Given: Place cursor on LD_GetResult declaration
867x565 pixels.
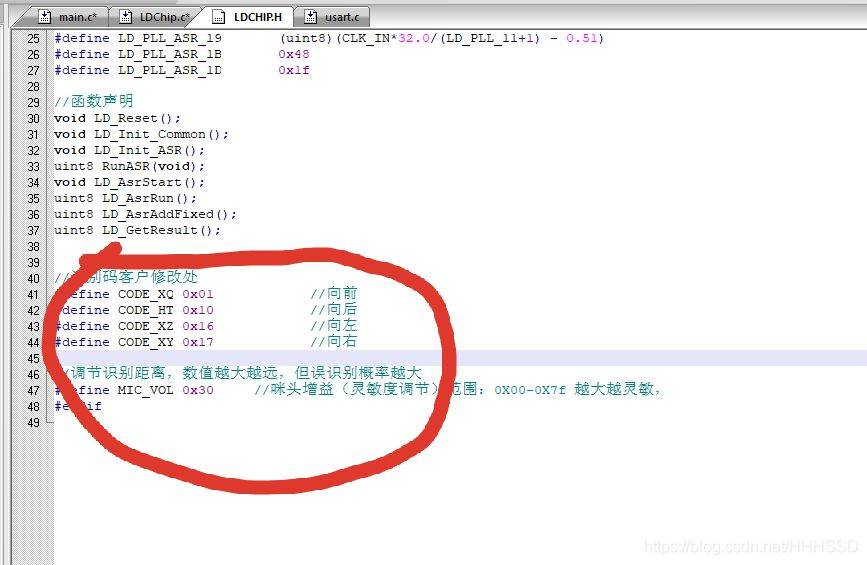Looking at the screenshot, I should click(158, 230).
